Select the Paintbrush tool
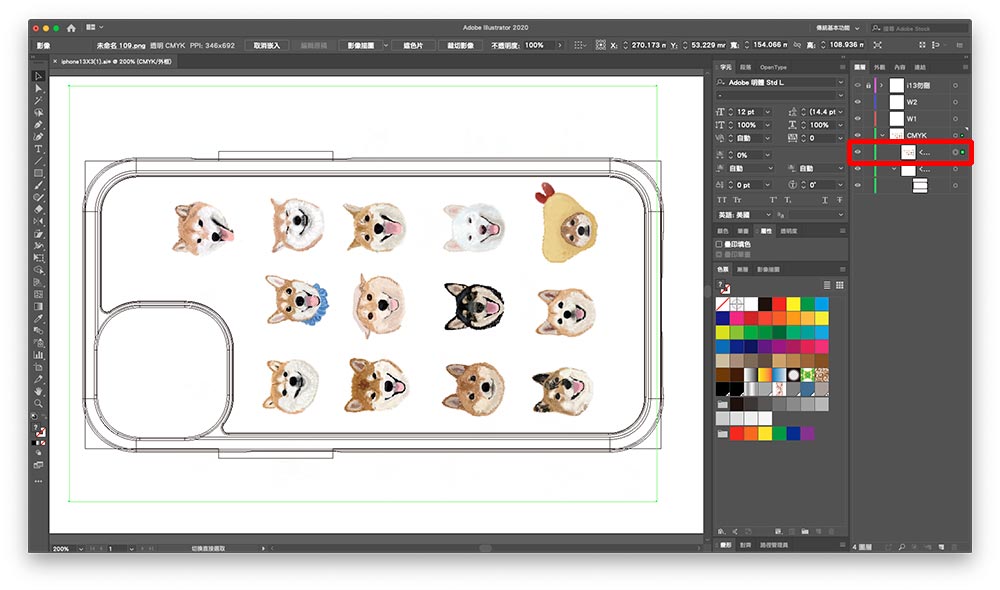The height and width of the screenshot is (590, 1000). tap(38, 185)
